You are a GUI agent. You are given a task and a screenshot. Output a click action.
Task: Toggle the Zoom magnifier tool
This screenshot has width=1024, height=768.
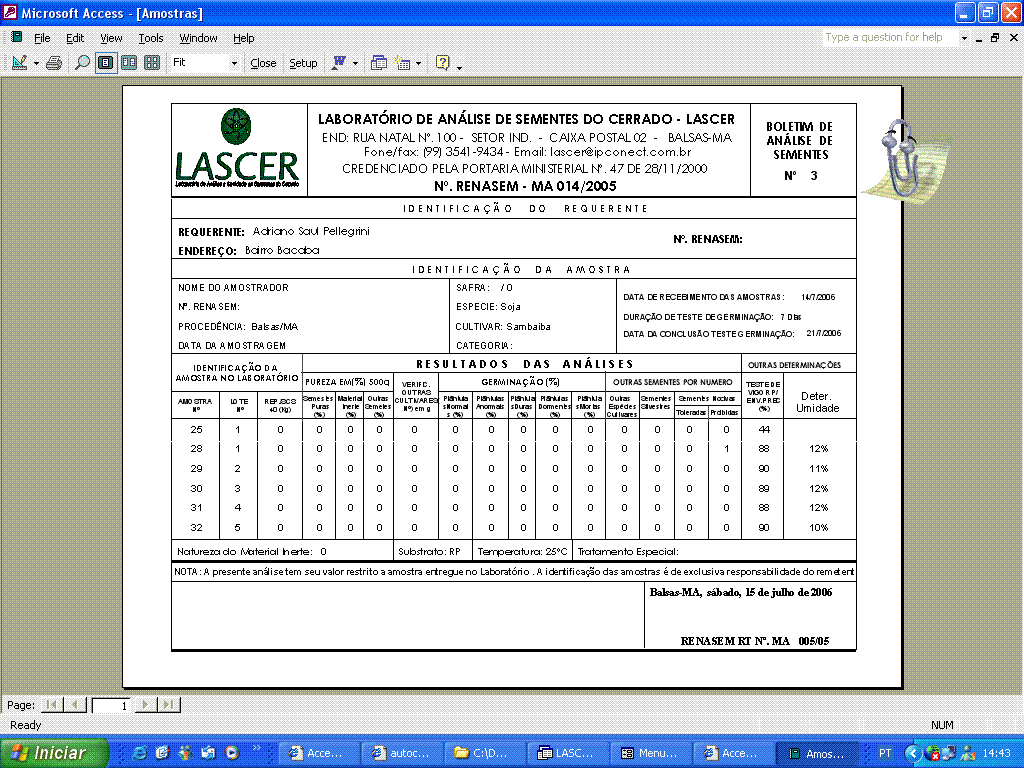[82, 63]
